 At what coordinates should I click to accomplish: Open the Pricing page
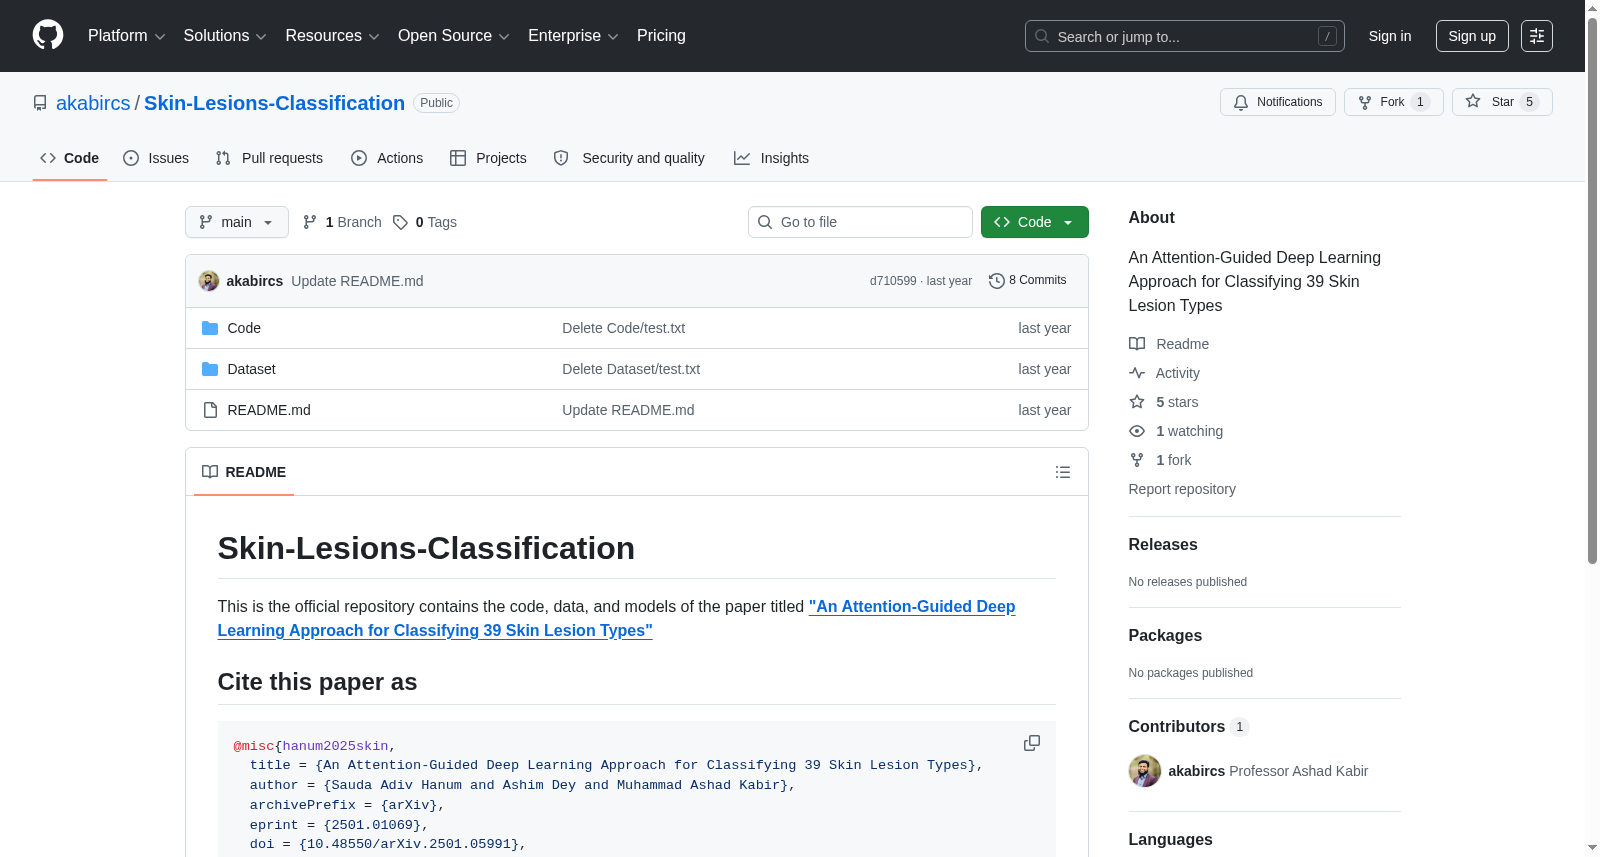pos(661,36)
